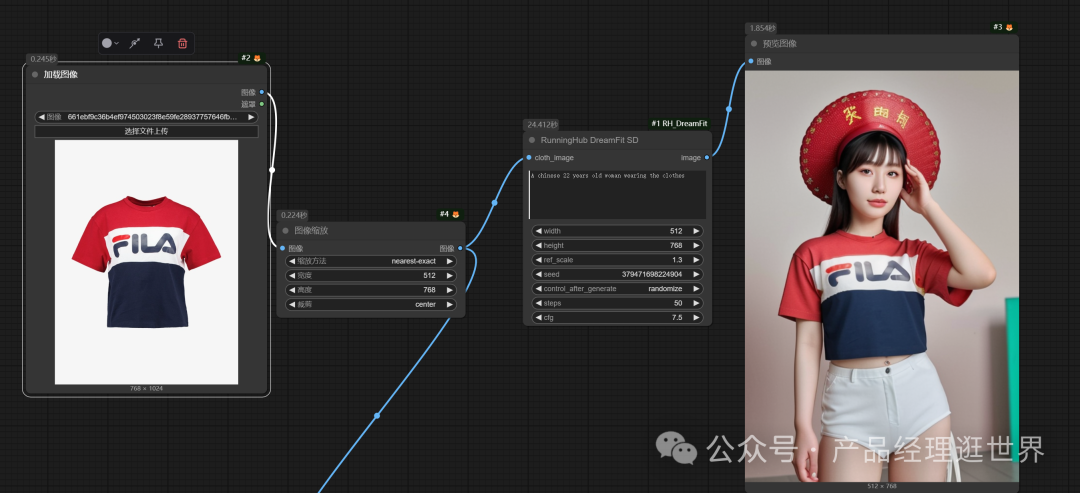Select the next image file with the right arrow
Image resolution: width=1080 pixels, height=493 pixels.
pos(251,117)
